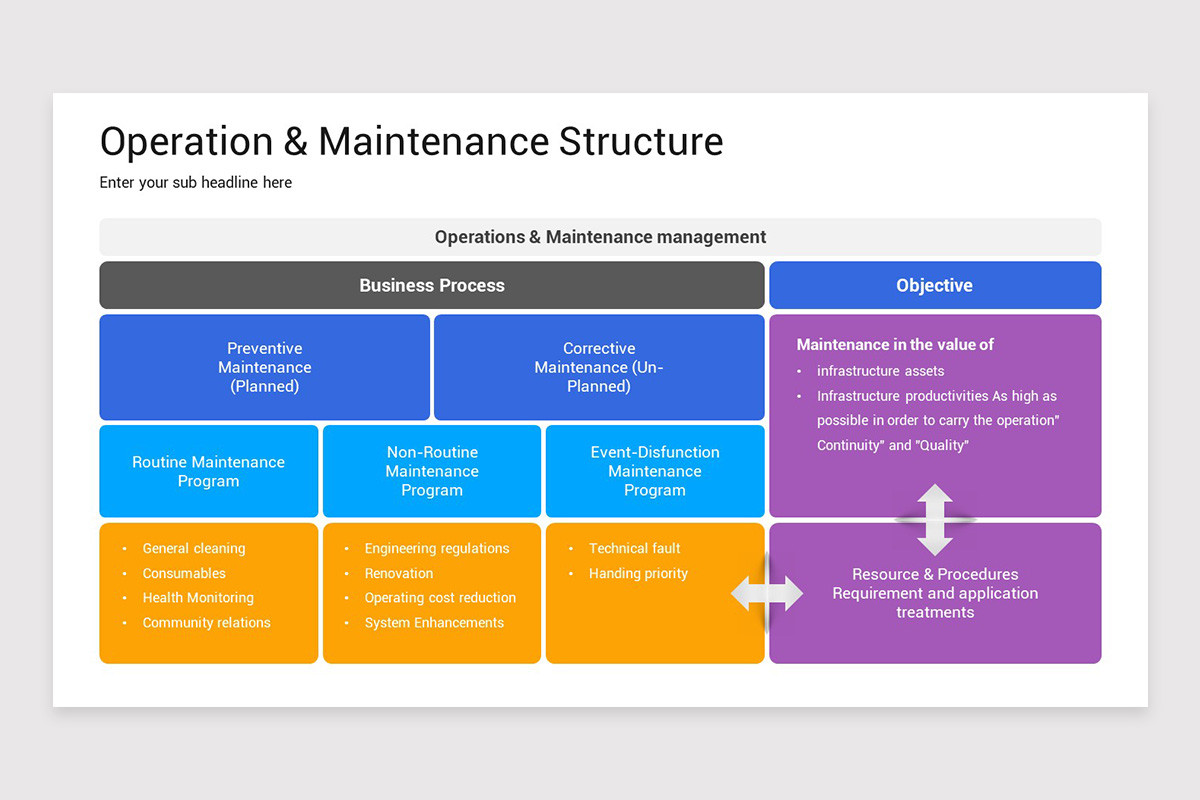Select the Renovation bullet item
Viewport: 1200px width, 800px height.
[399, 573]
